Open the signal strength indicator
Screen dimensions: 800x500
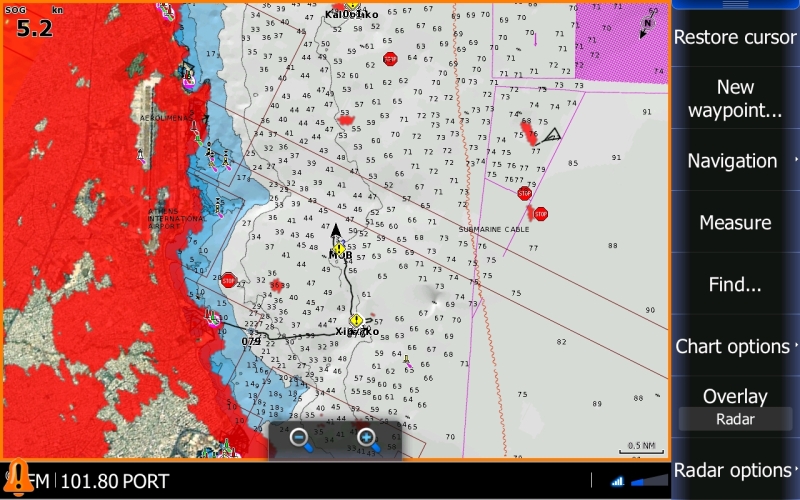(617, 481)
